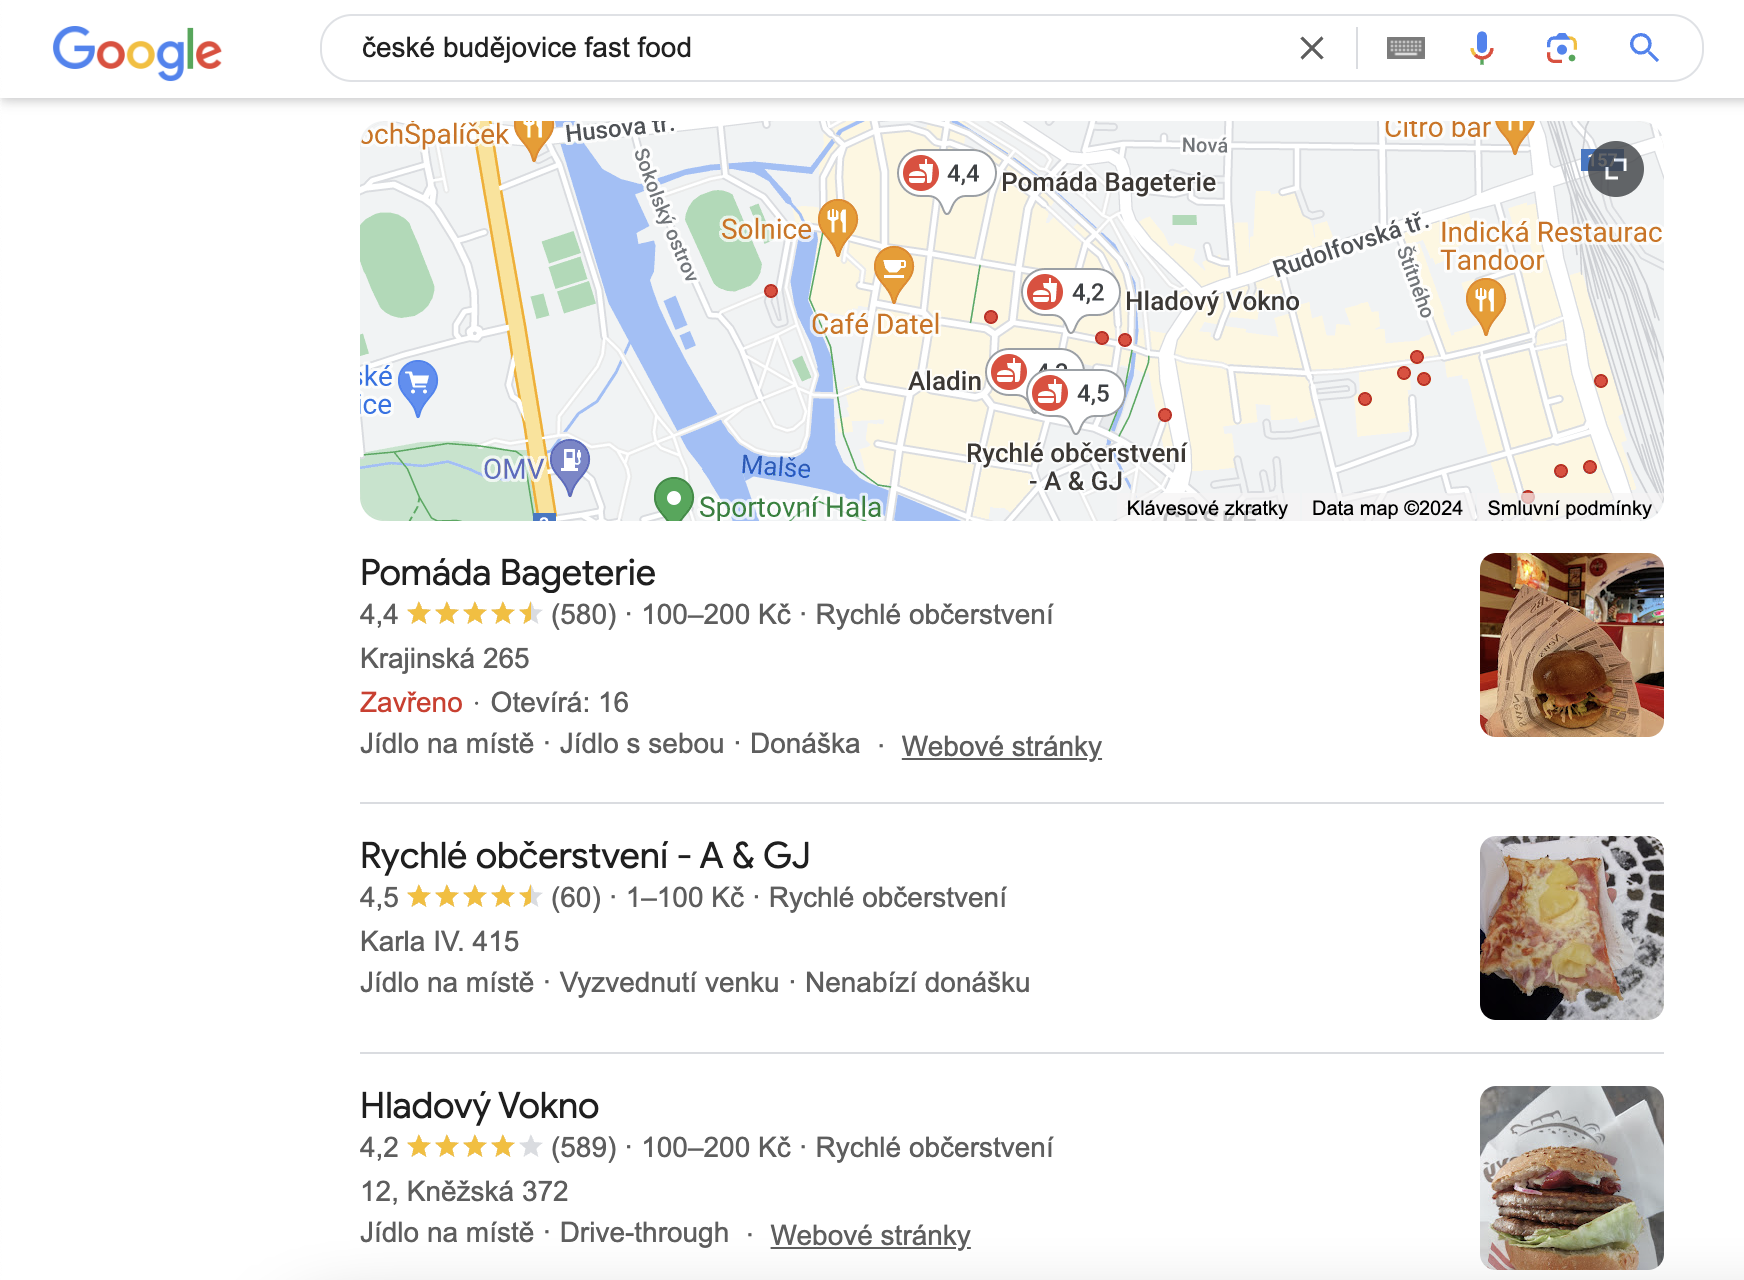Image resolution: width=1744 pixels, height=1280 pixels.
Task: View the pizza slice photo thumbnail
Action: pos(1571,928)
